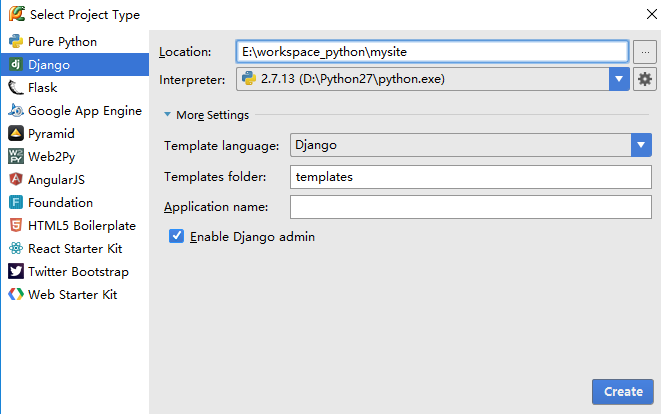Click the PyCharm logo in the title bar
Screen dimensions: 661x414
[x=17, y=13]
